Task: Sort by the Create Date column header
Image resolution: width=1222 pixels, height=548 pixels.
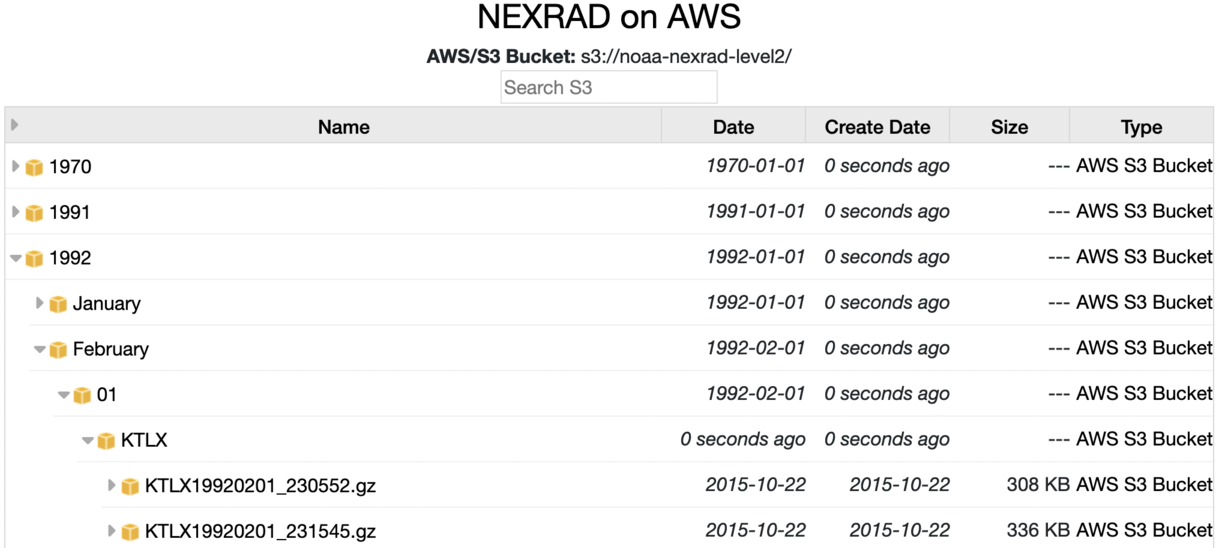Action: tap(877, 127)
